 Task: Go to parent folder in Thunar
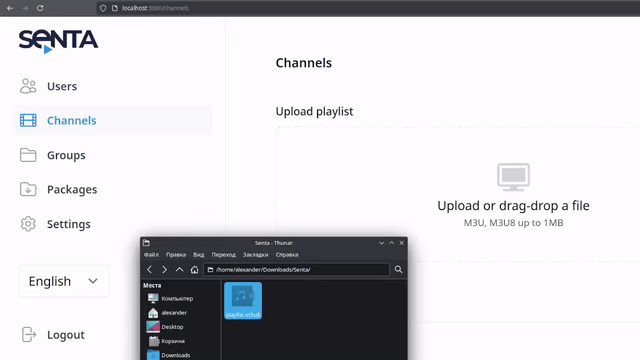(180, 269)
